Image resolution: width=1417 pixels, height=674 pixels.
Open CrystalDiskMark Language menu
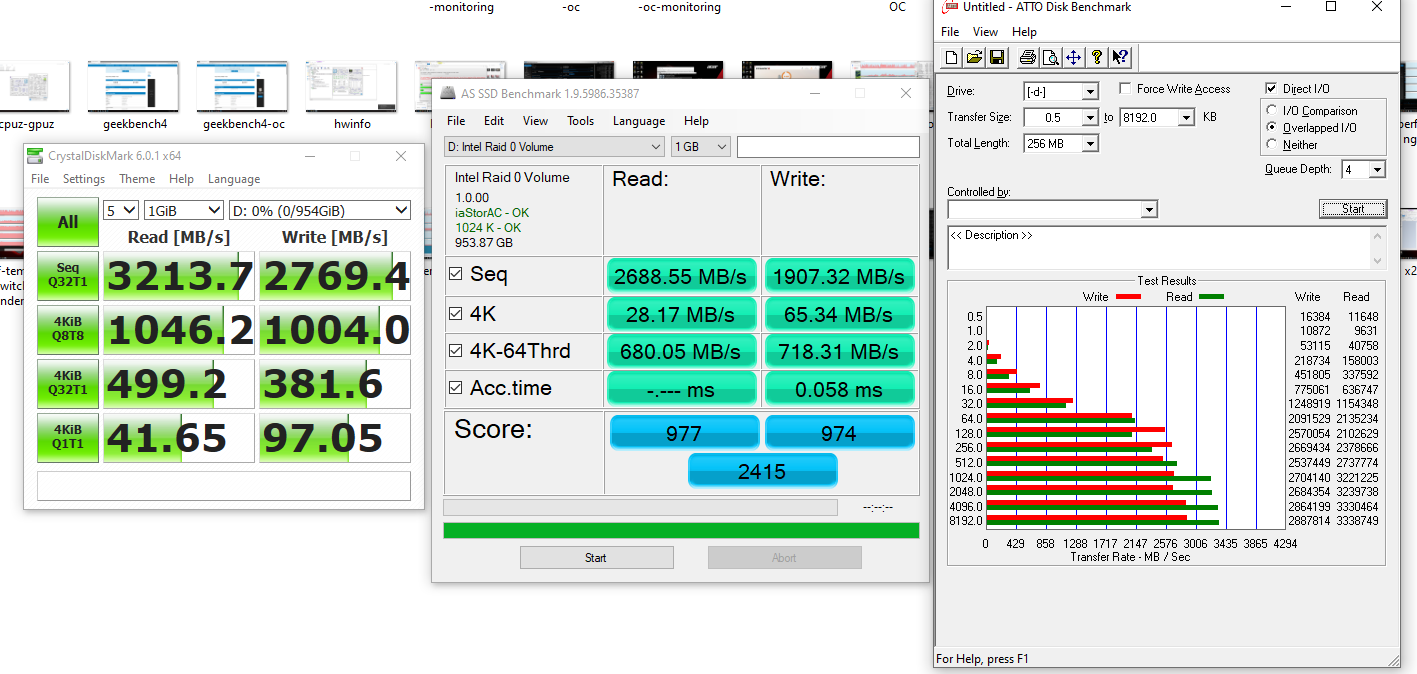coord(234,179)
